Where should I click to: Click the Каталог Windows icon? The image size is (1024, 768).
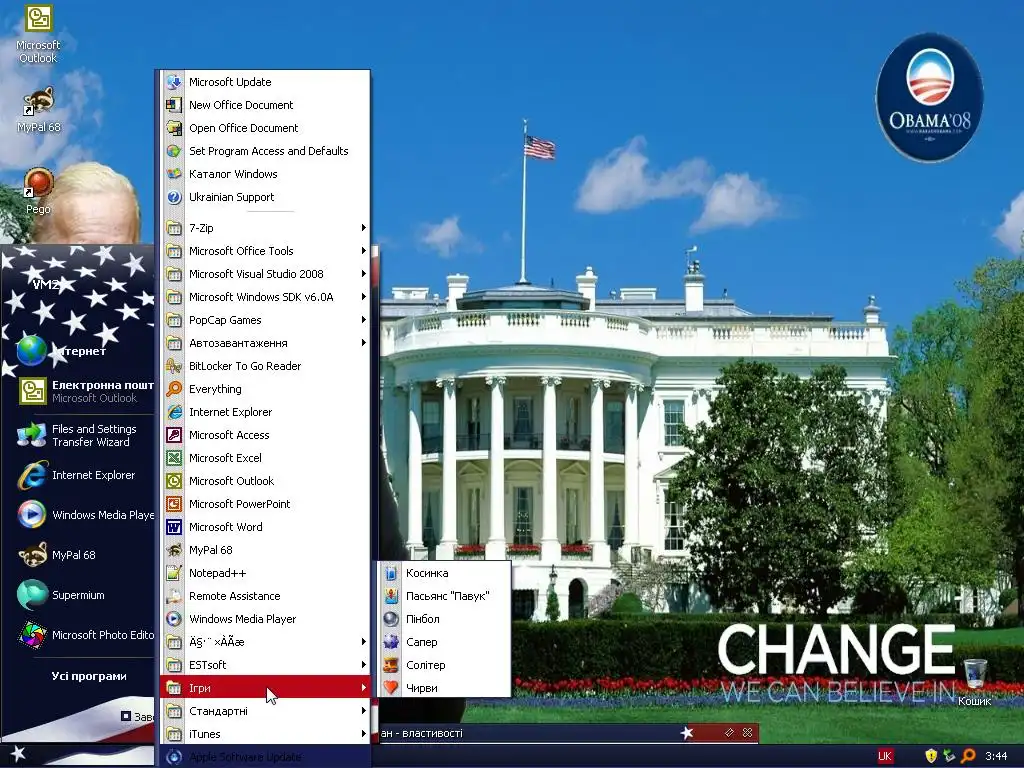(x=174, y=174)
